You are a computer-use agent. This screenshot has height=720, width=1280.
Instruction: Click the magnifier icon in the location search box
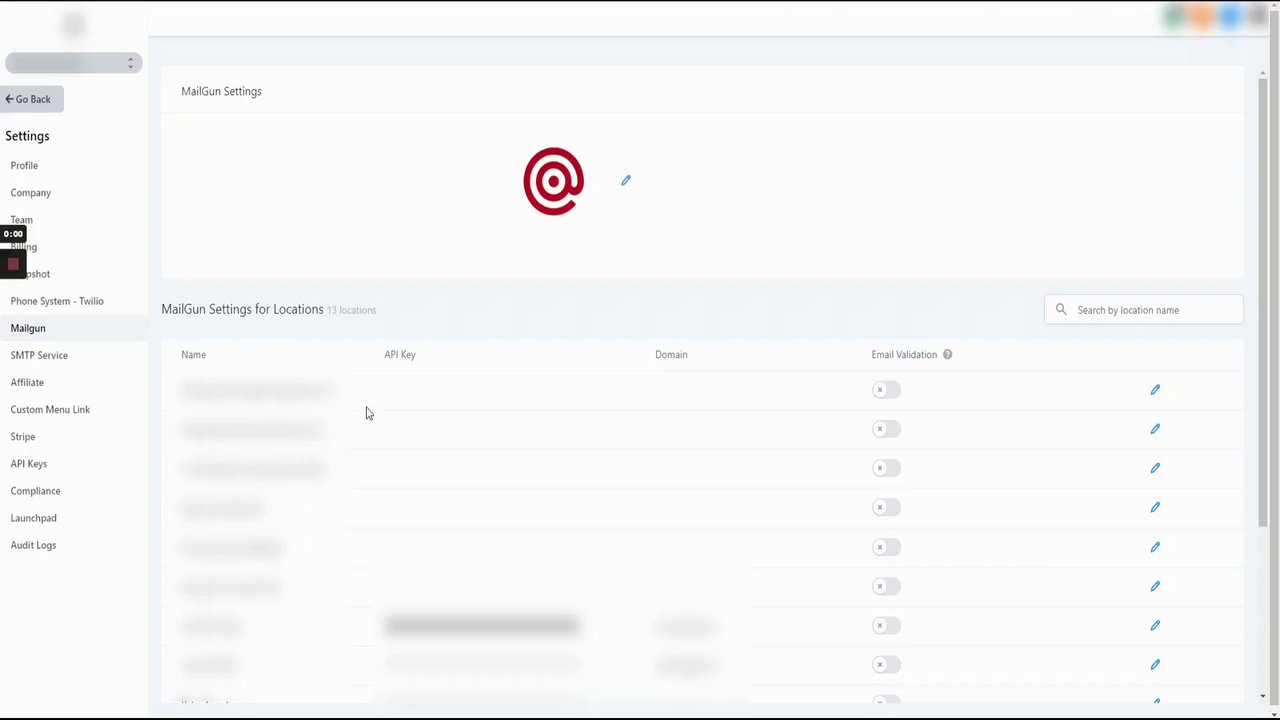1061,310
